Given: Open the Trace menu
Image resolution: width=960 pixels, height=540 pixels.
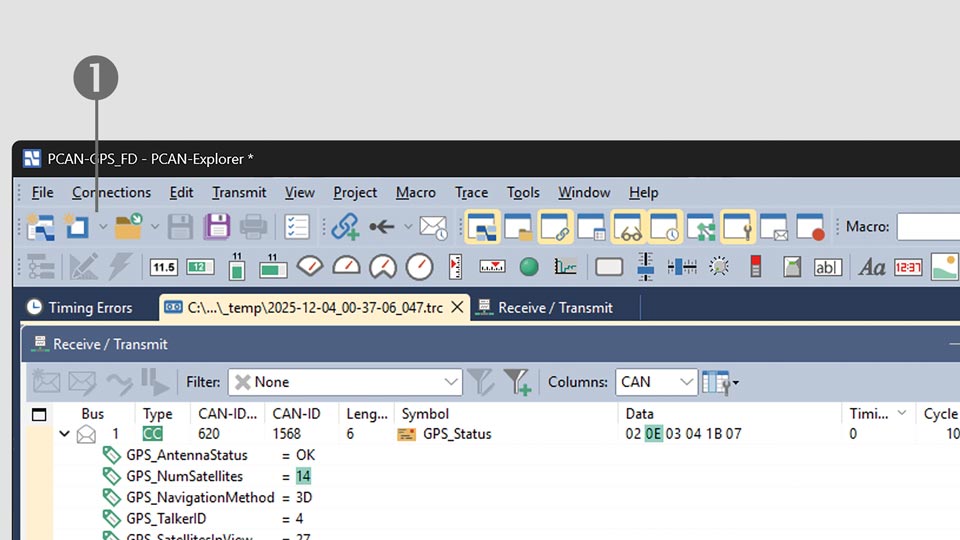Looking at the screenshot, I should pyautogui.click(x=471, y=193).
